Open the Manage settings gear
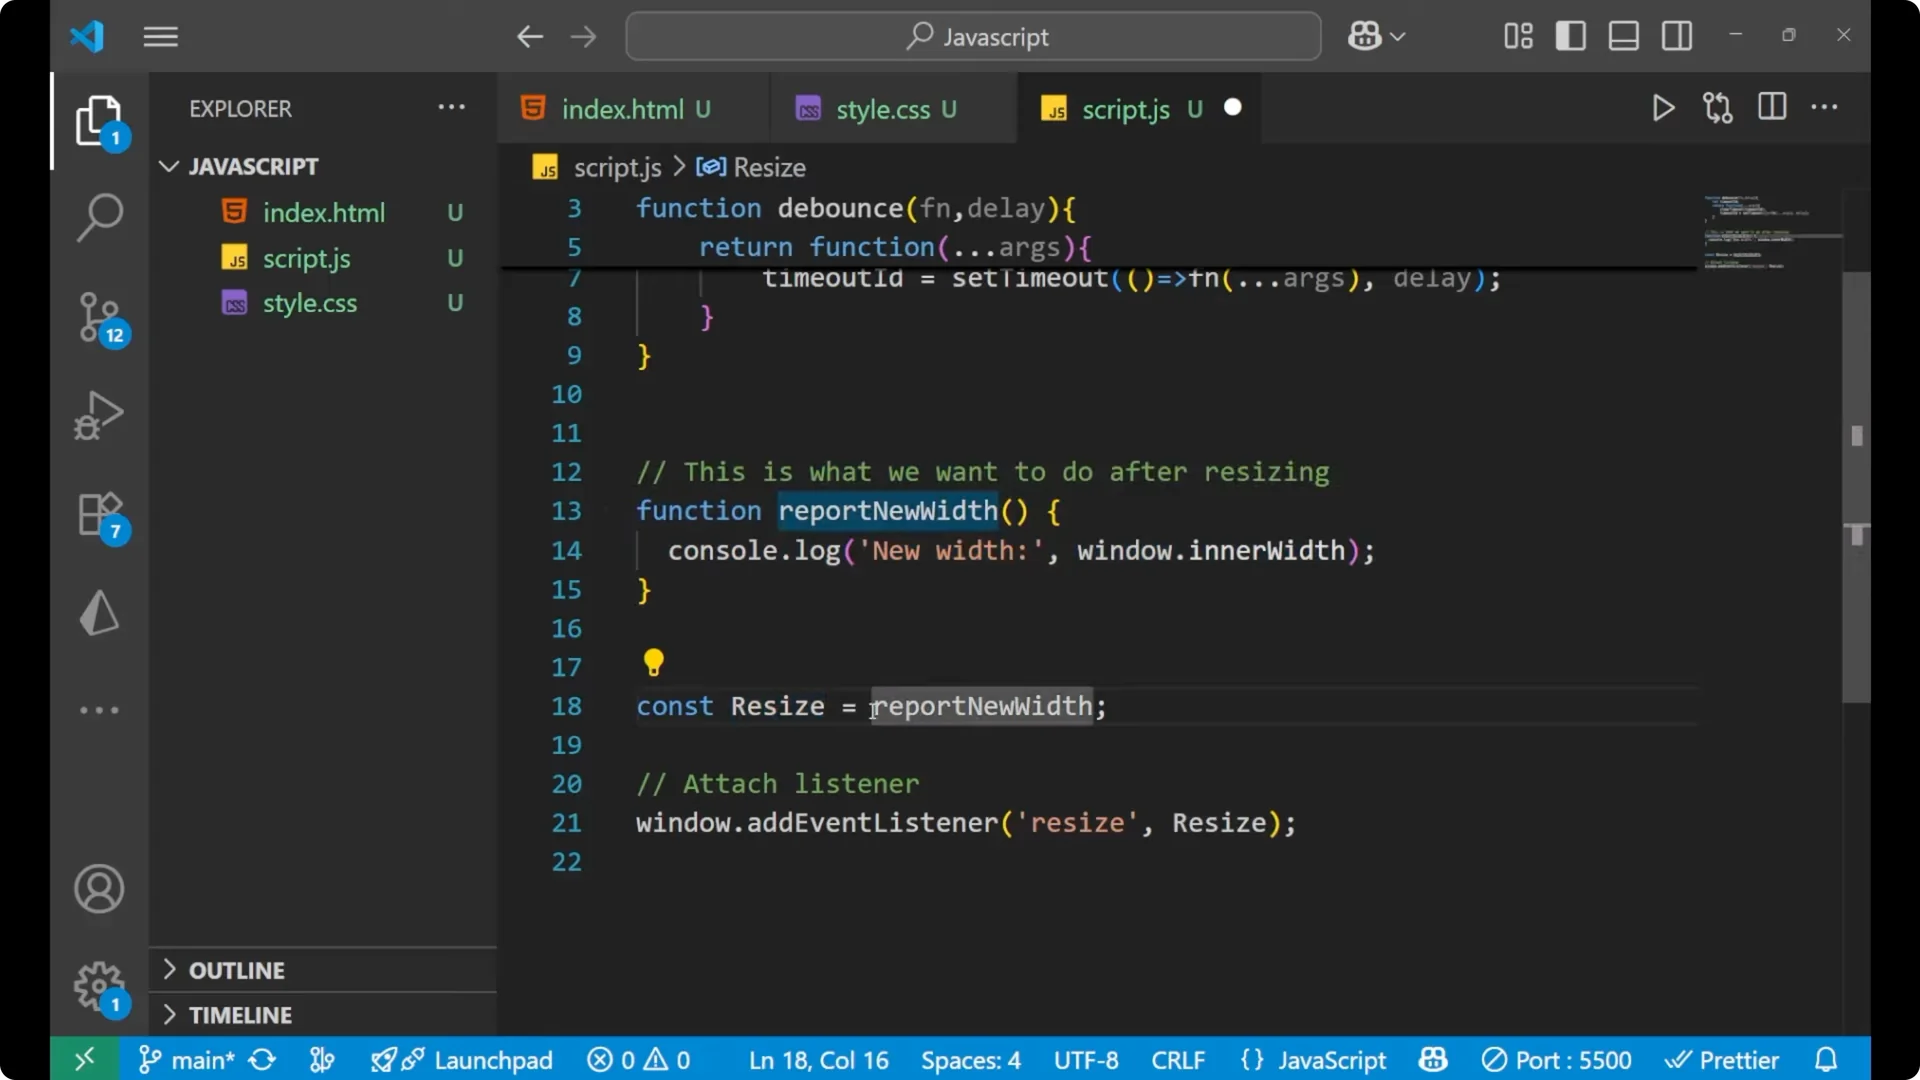1920x1080 pixels. 99,985
